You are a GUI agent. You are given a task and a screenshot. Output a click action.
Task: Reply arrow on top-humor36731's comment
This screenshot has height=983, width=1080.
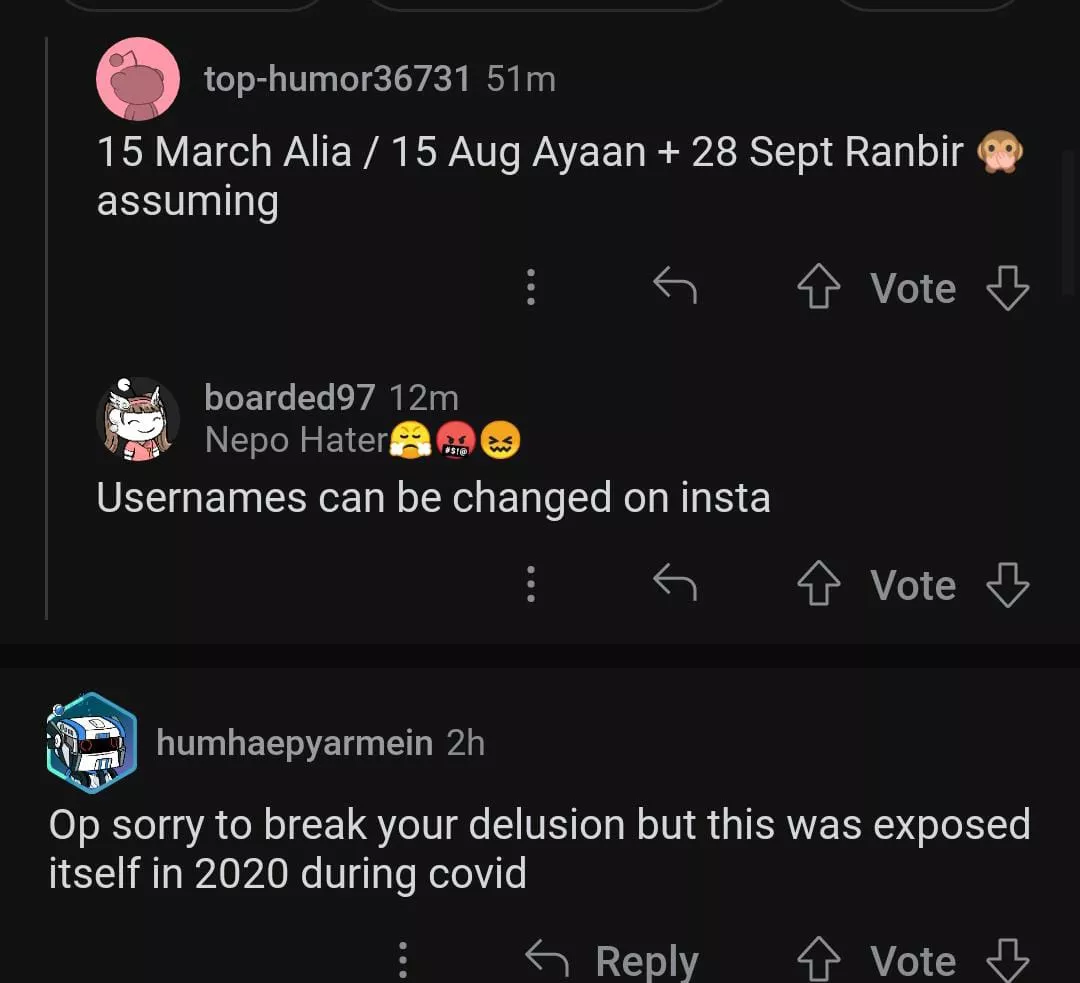tap(675, 287)
